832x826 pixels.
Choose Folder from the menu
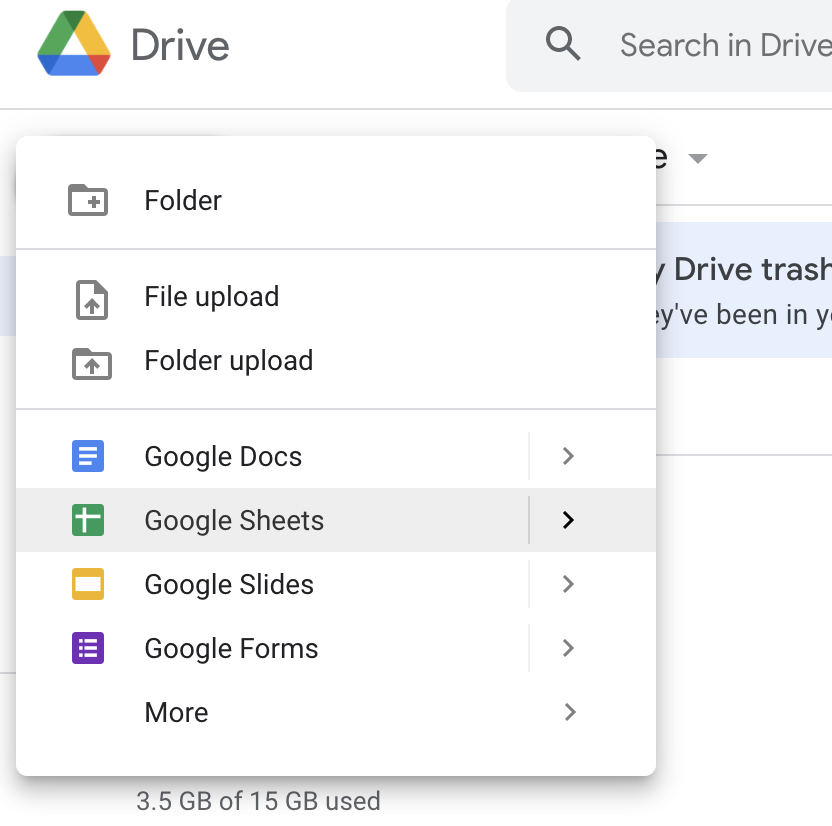[336, 201]
